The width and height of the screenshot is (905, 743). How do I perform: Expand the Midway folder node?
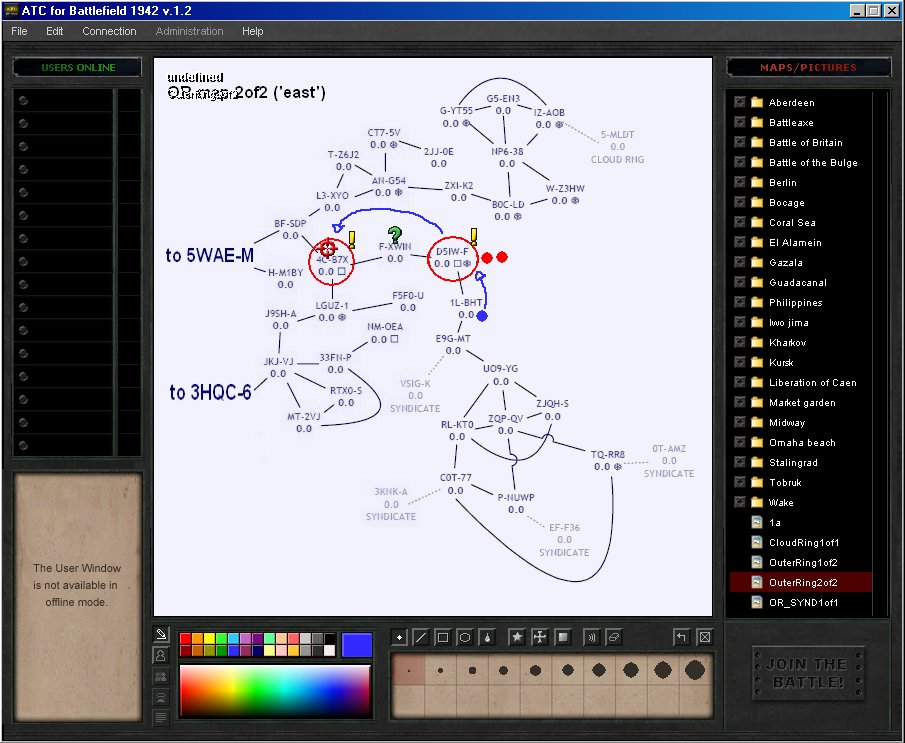pos(740,422)
